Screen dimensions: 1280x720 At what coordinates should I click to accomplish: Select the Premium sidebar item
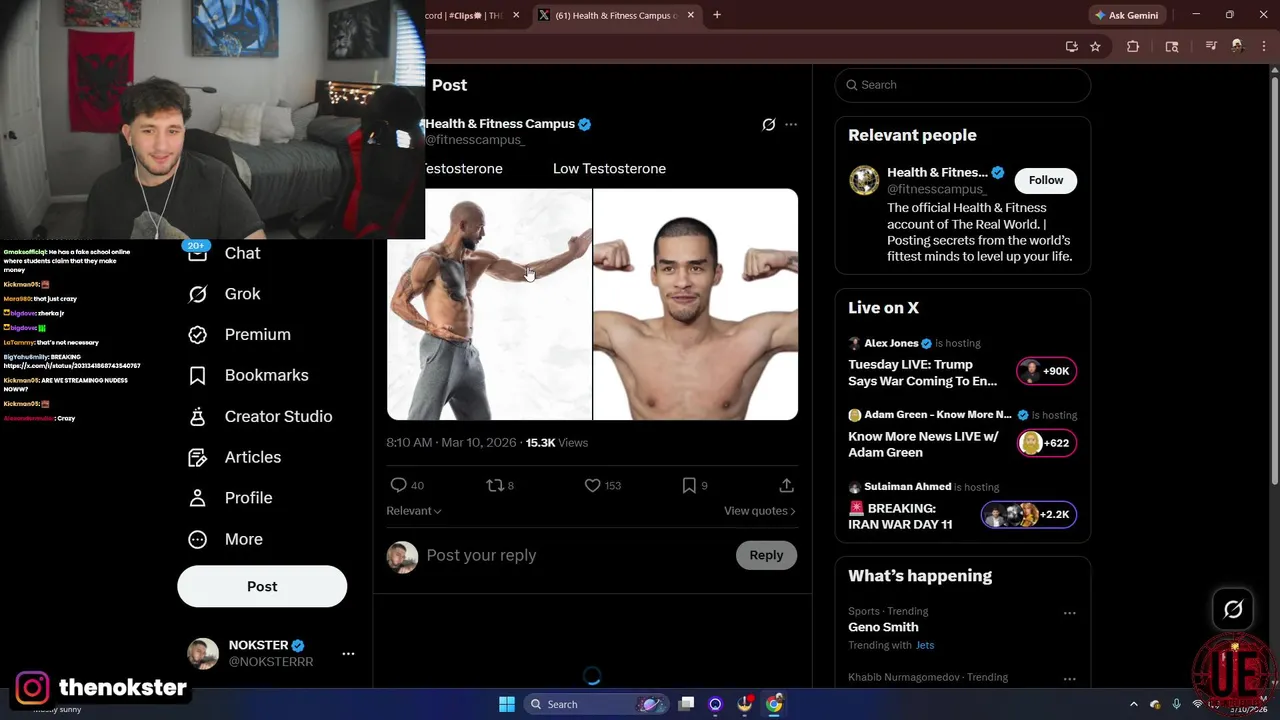(241, 335)
